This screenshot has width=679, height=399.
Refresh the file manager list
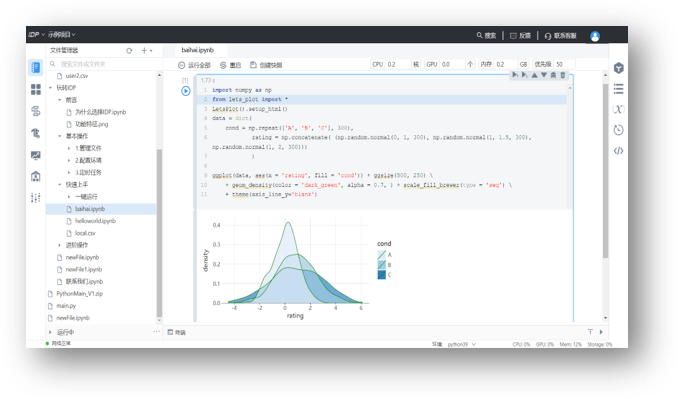[x=129, y=51]
